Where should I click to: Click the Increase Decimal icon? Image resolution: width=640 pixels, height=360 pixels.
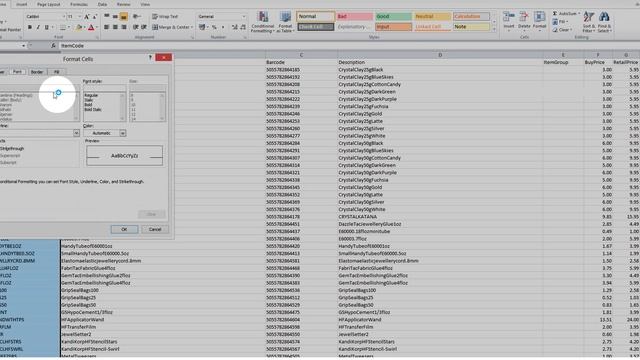[235, 27]
